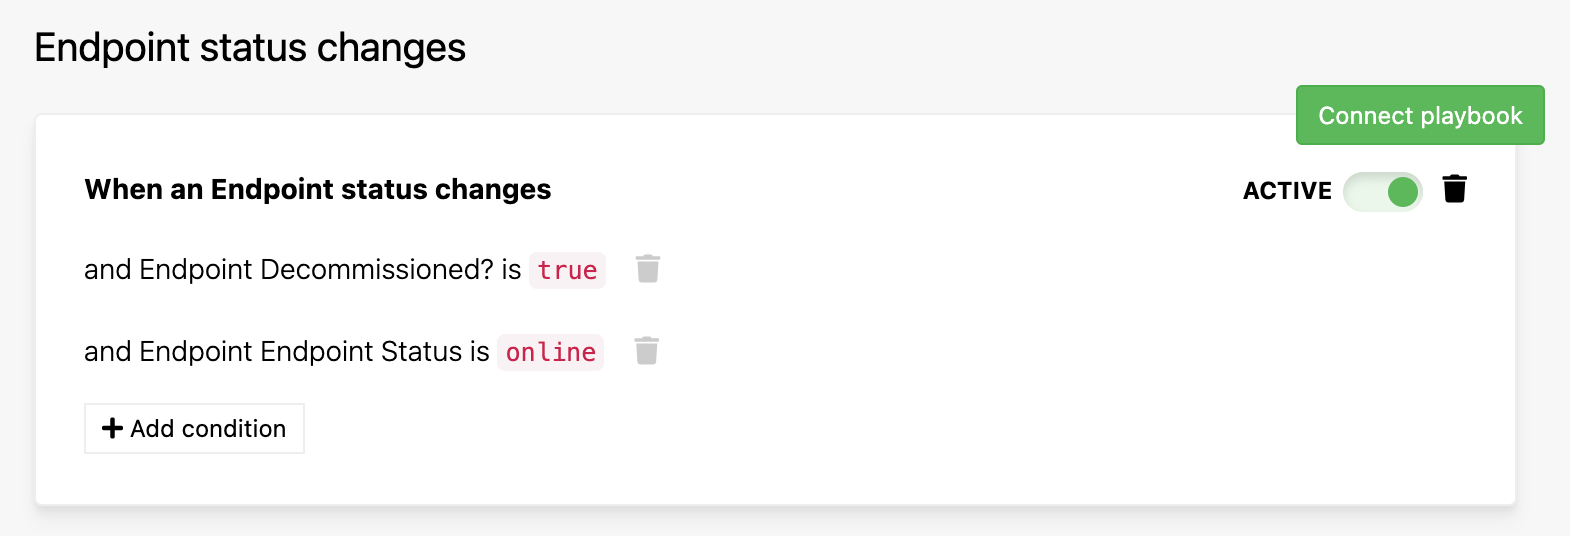Click the word 'and' starting the first condition
Screen dimensions: 1570x536
pos(108,269)
